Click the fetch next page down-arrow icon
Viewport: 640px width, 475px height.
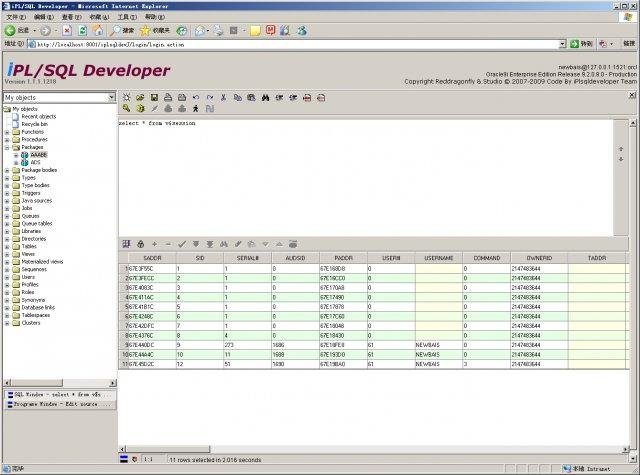coord(196,244)
